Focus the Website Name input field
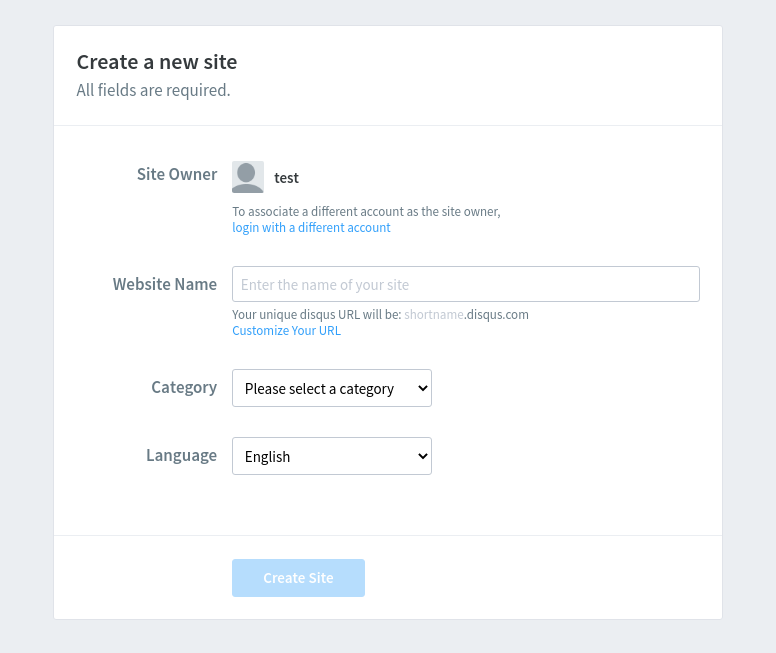 pyautogui.click(x=466, y=284)
